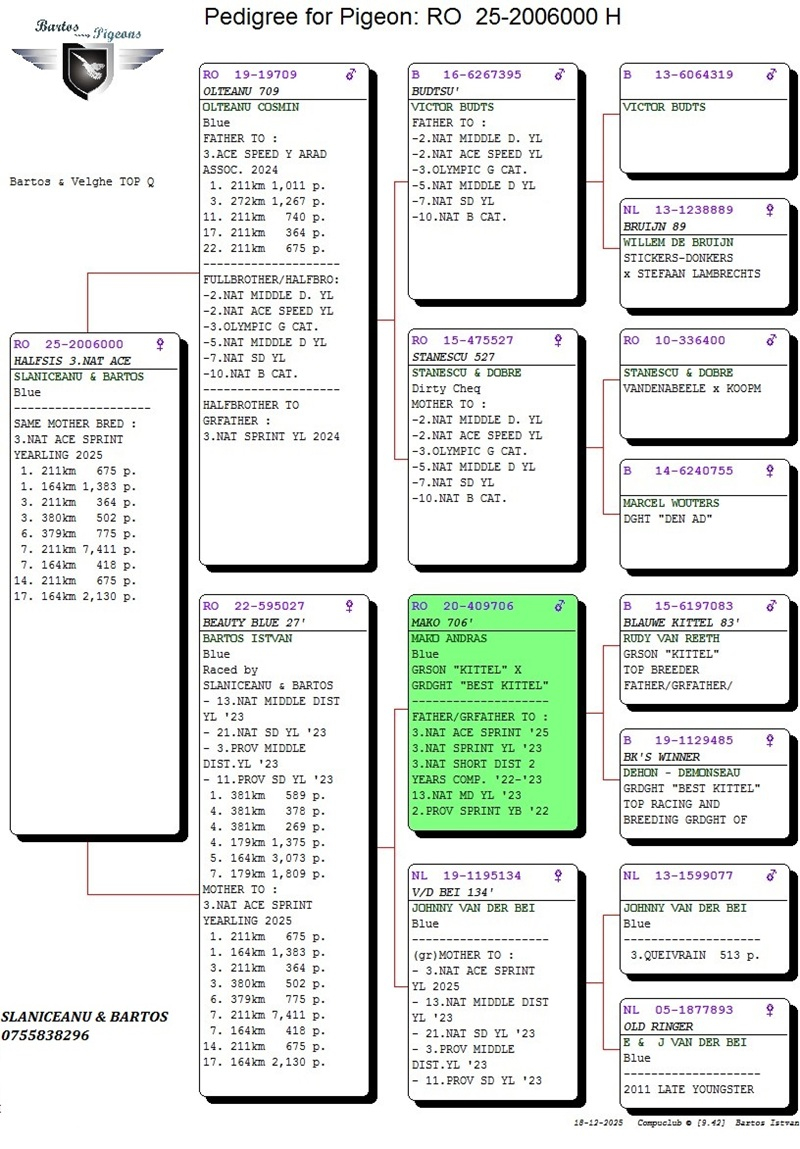Screen dimensions: 800x1149
Task: Click male symbol on RO 19-19709 box
Action: pyautogui.click(x=350, y=75)
